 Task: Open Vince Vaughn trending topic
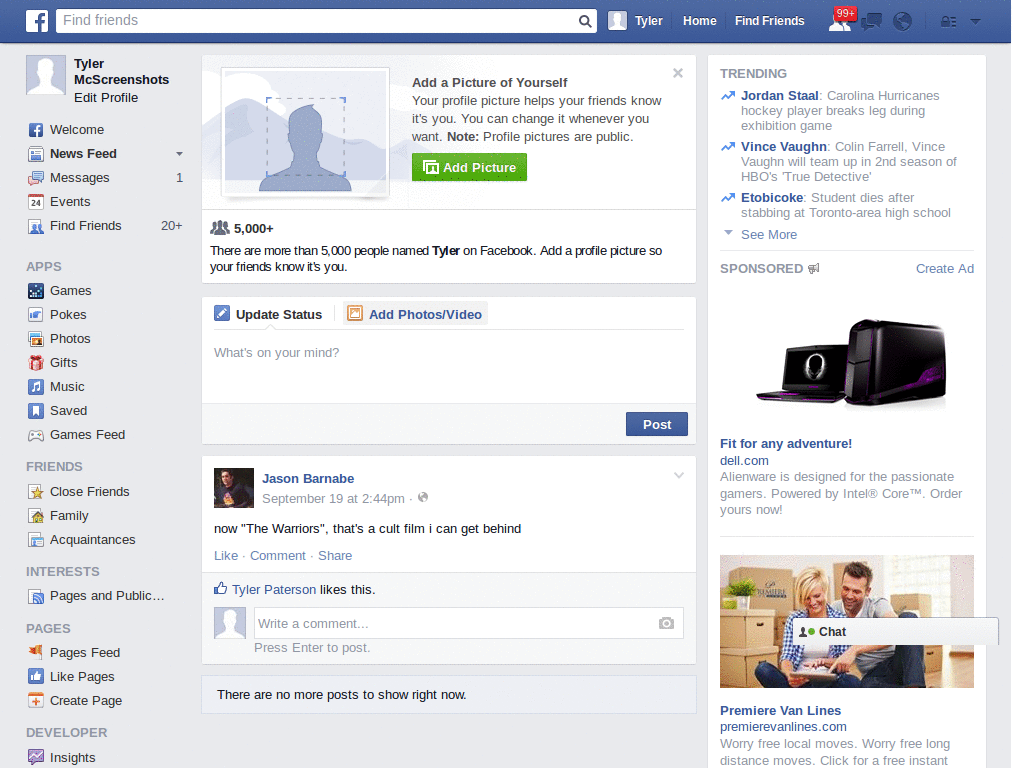pyautogui.click(x=784, y=147)
